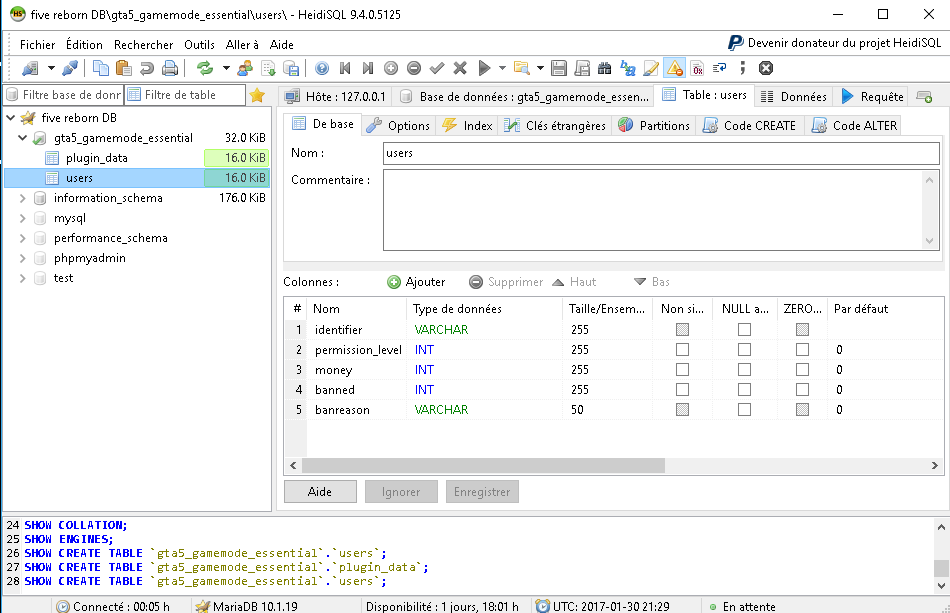Image resolution: width=950 pixels, height=613 pixels.
Task: Click the Haut move-up button
Action: [x=574, y=282]
